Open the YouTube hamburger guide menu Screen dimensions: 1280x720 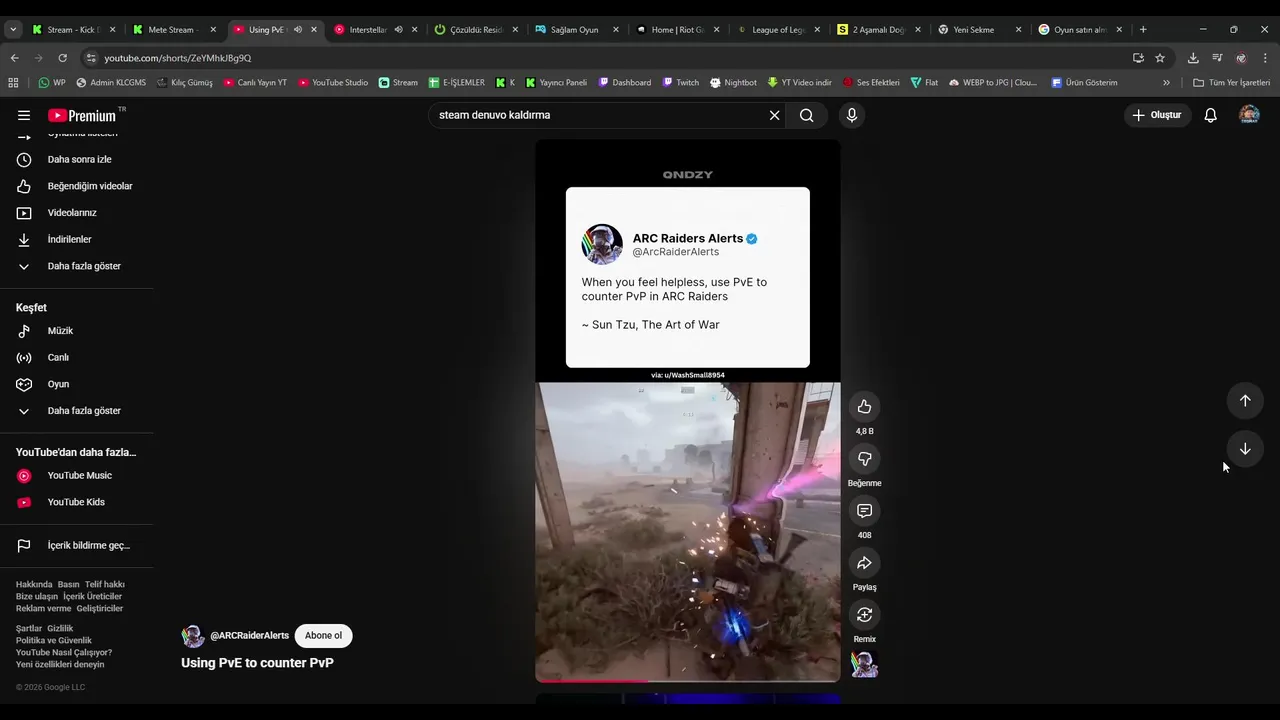coord(24,115)
